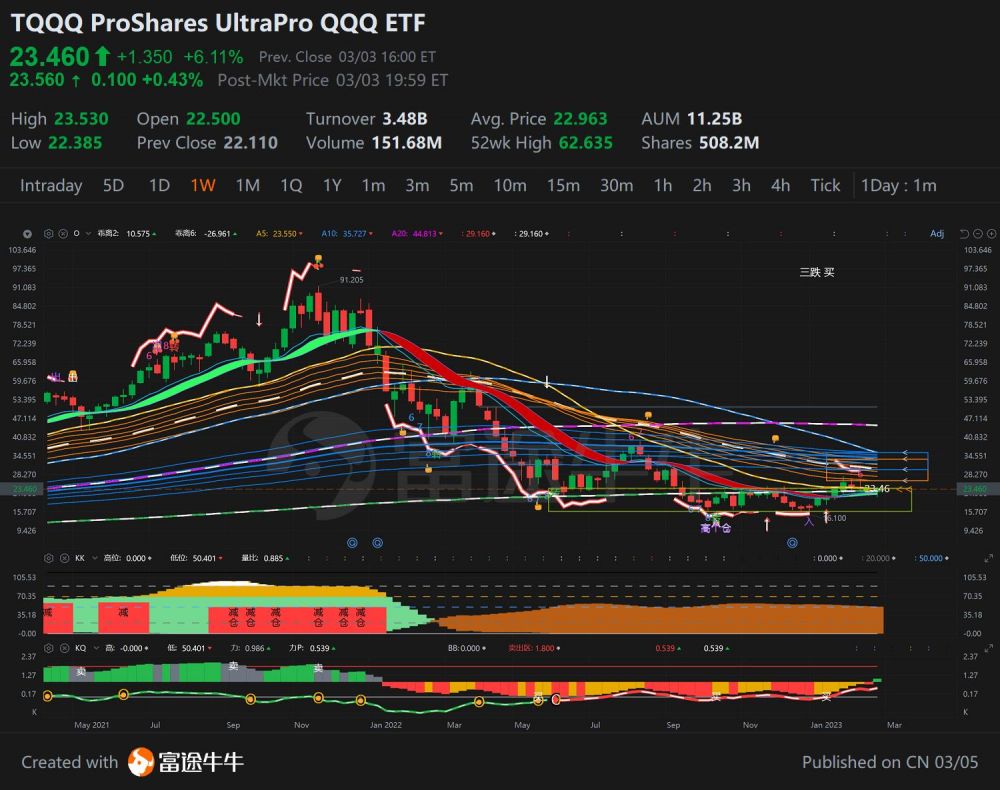Click the Volume 151.68M value
The width and height of the screenshot is (1000, 790).
point(407,143)
